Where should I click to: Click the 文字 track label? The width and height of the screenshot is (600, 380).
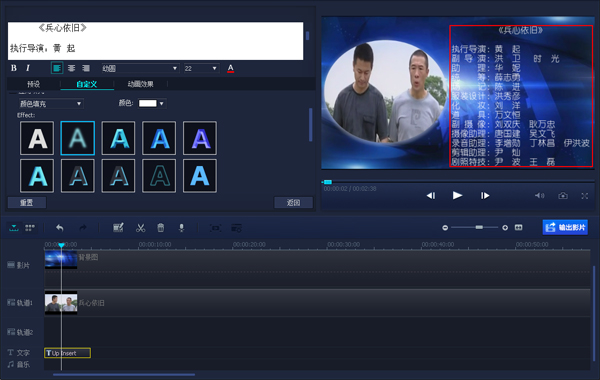tap(18, 352)
